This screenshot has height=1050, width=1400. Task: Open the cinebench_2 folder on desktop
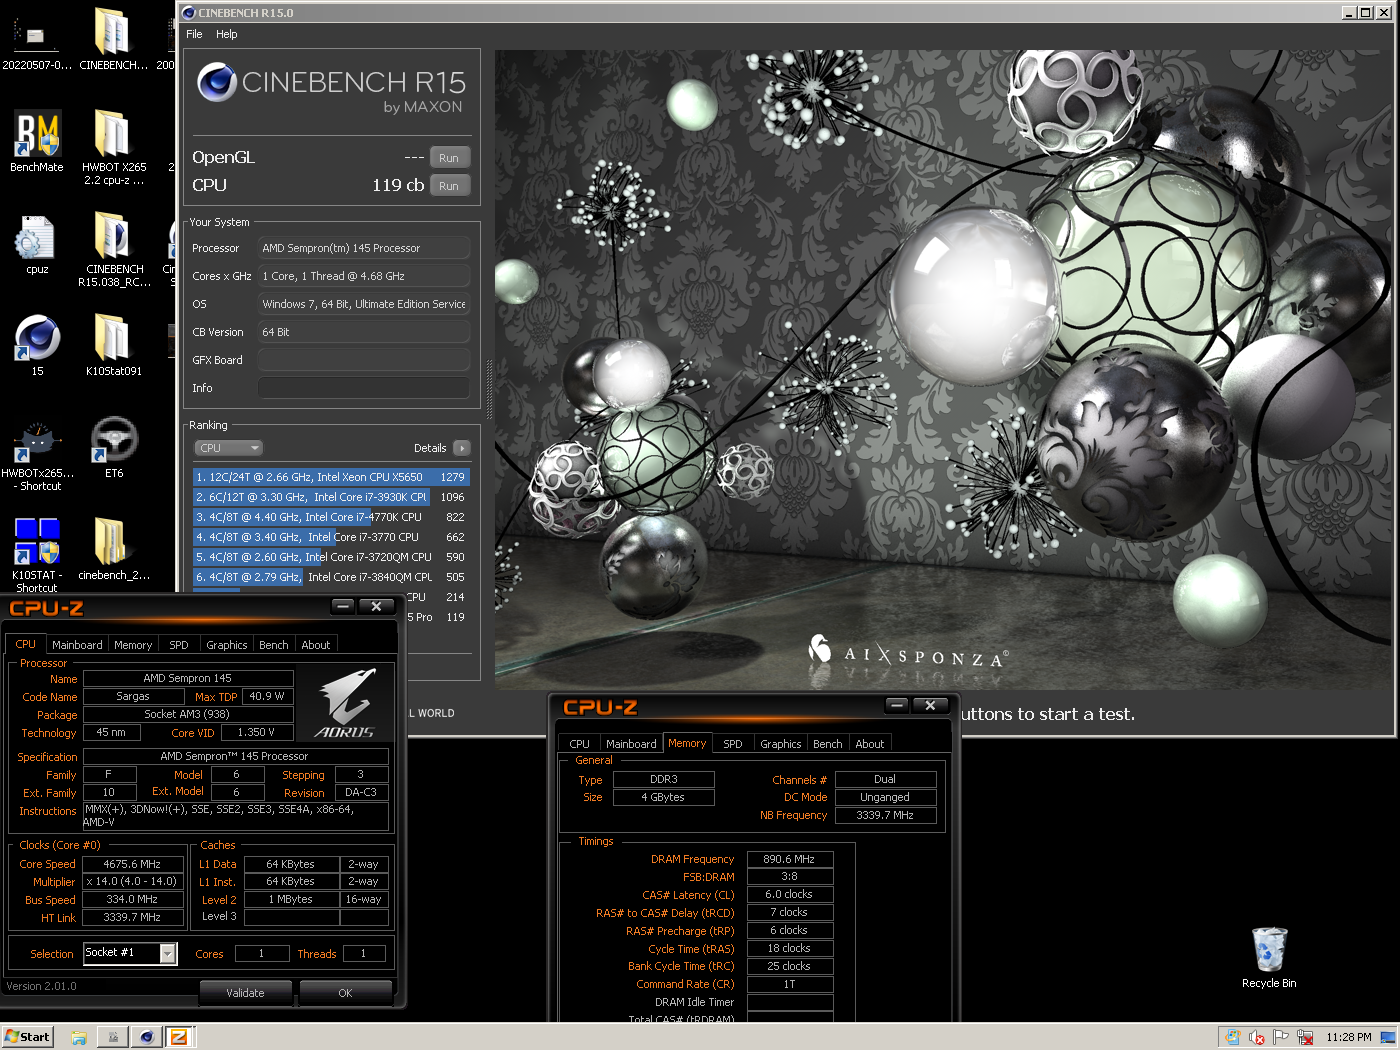(x=114, y=549)
